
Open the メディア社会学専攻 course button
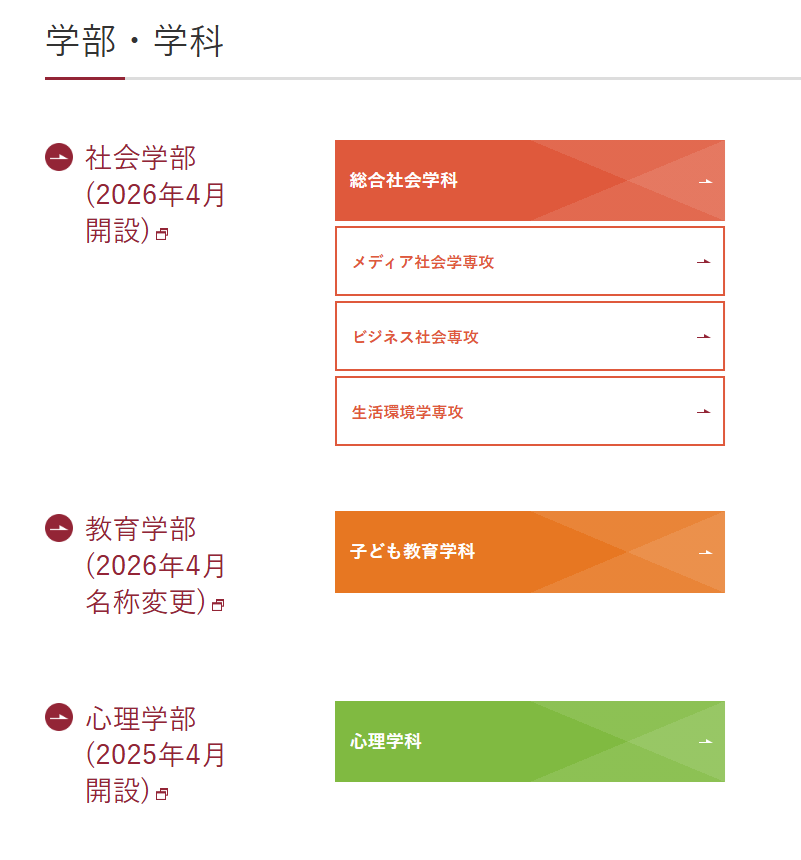[529, 261]
